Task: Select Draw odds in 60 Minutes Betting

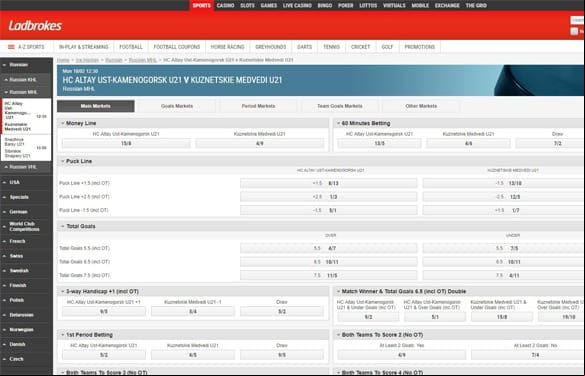Action: pos(550,143)
